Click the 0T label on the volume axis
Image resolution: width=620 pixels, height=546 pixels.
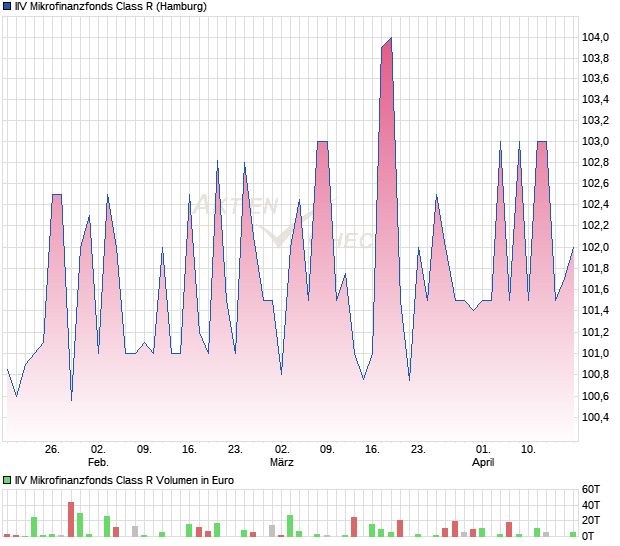(x=592, y=537)
